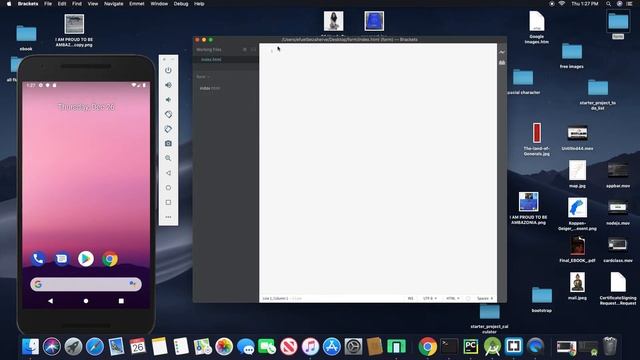Viewport: 640px width, 360px height.
Task: Click the emulator toolbar home circle
Action: (168, 188)
